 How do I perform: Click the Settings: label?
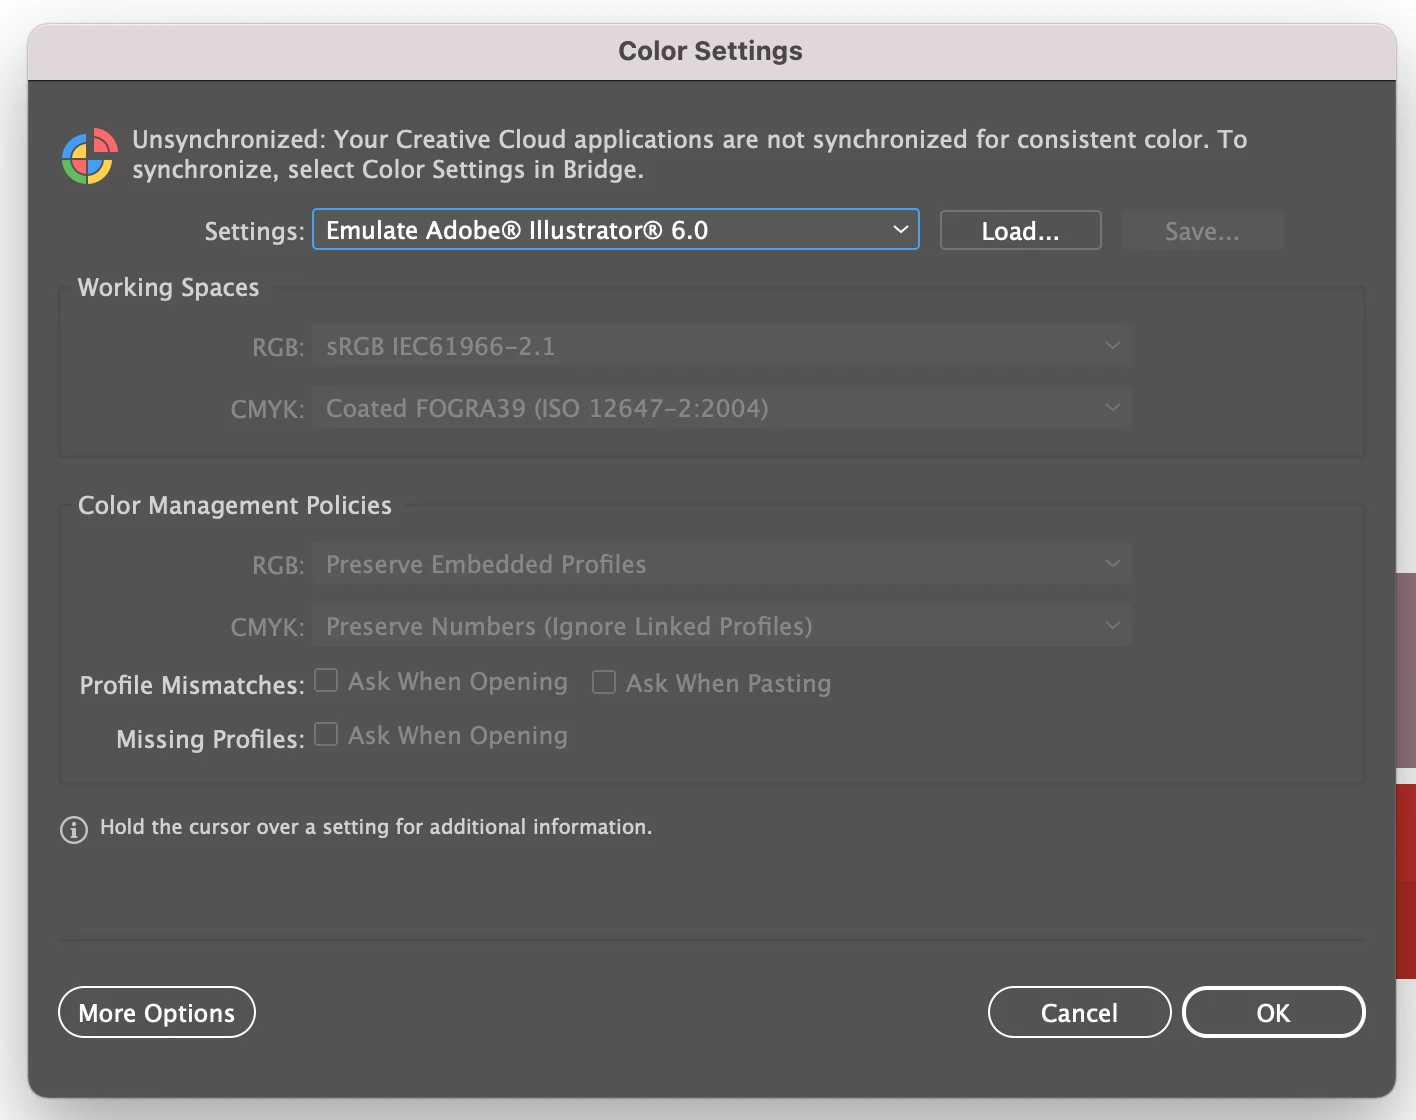254,231
